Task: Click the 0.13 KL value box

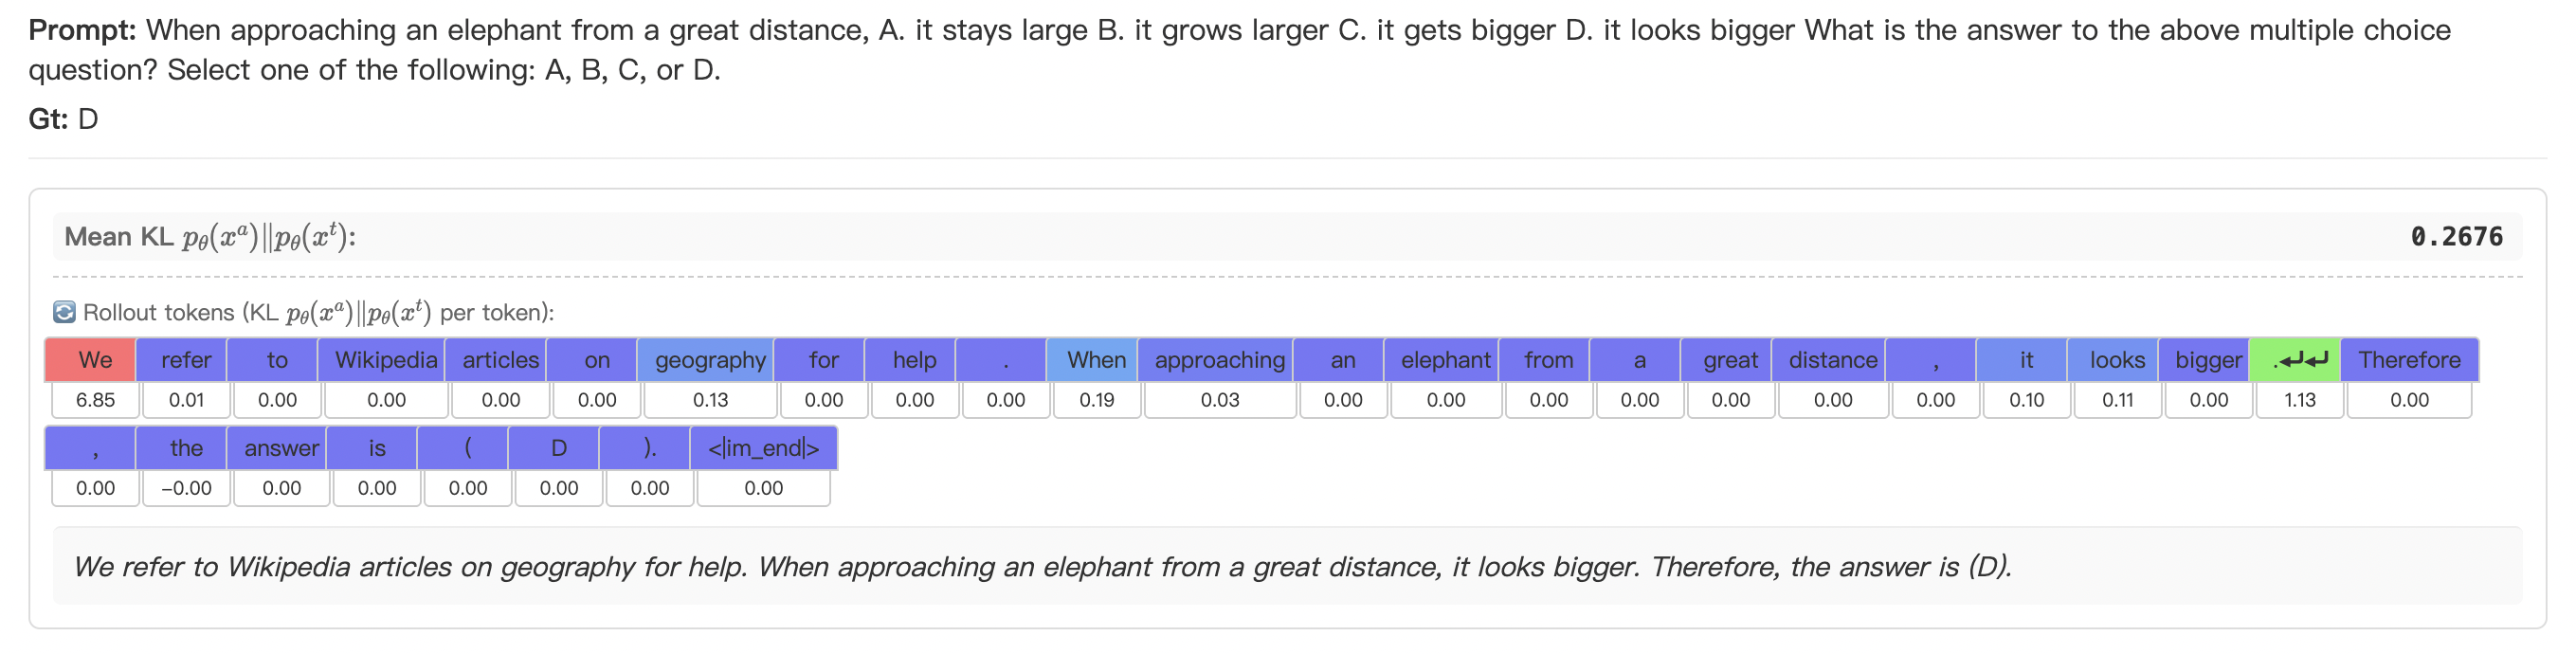Action: 710,400
